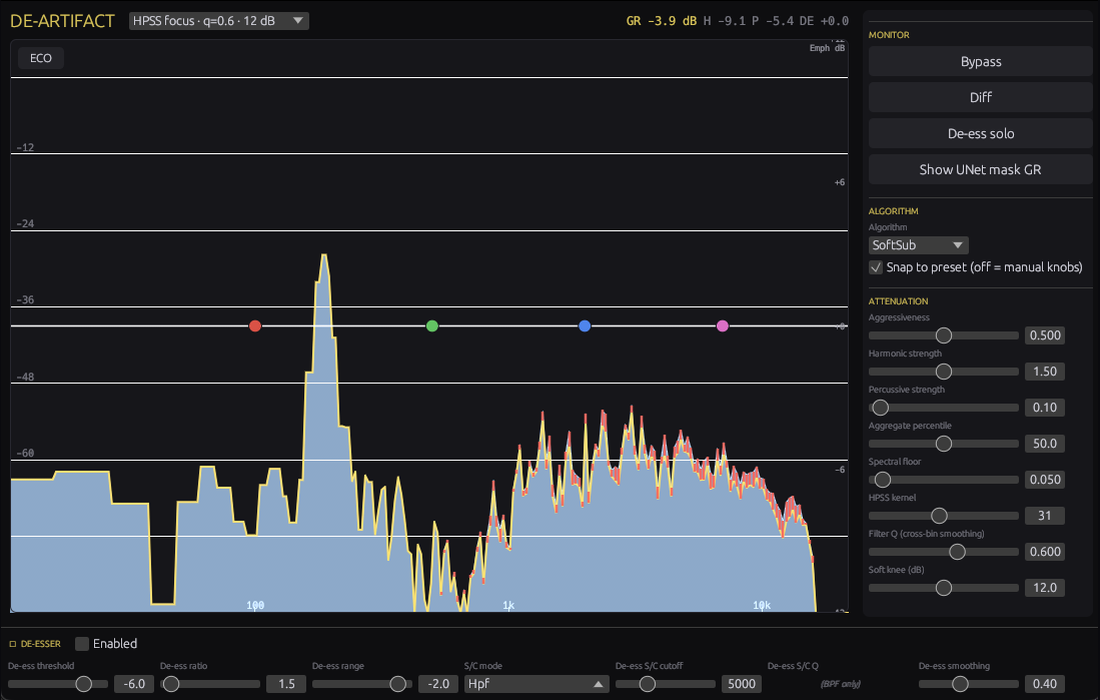Adjust the De-ess threshold slider
The height and width of the screenshot is (700, 1100).
(58, 684)
